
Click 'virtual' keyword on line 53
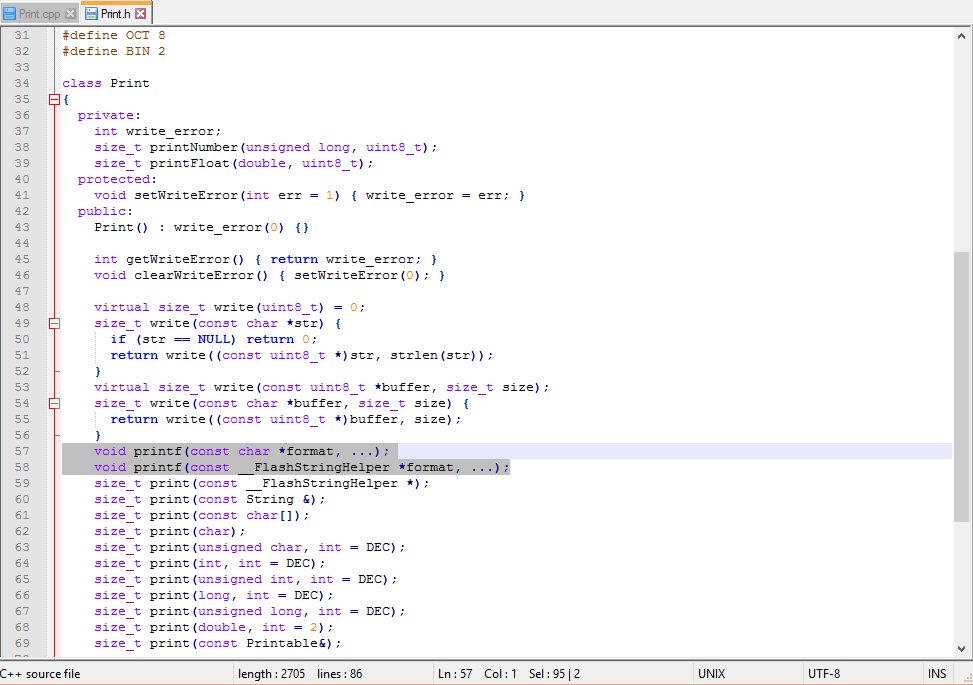point(122,387)
